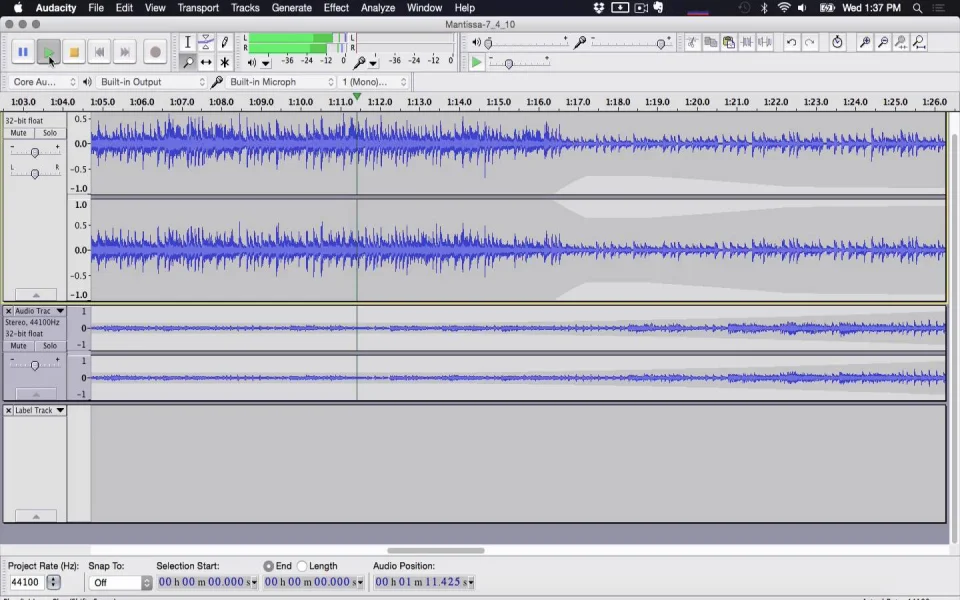Open the Generate menu
This screenshot has height=600, width=960.
tap(291, 8)
